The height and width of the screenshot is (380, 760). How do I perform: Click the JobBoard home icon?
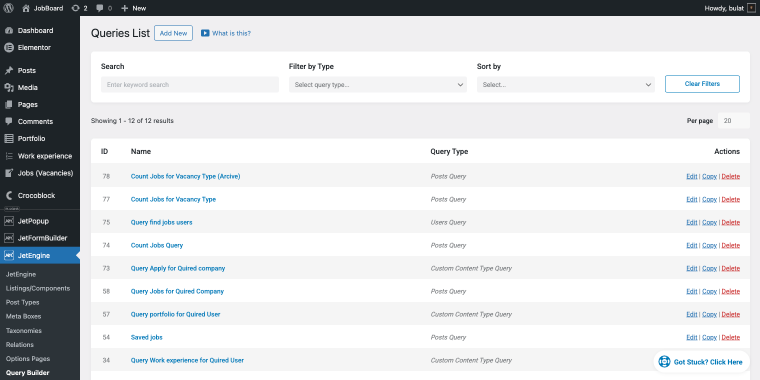pos(26,8)
